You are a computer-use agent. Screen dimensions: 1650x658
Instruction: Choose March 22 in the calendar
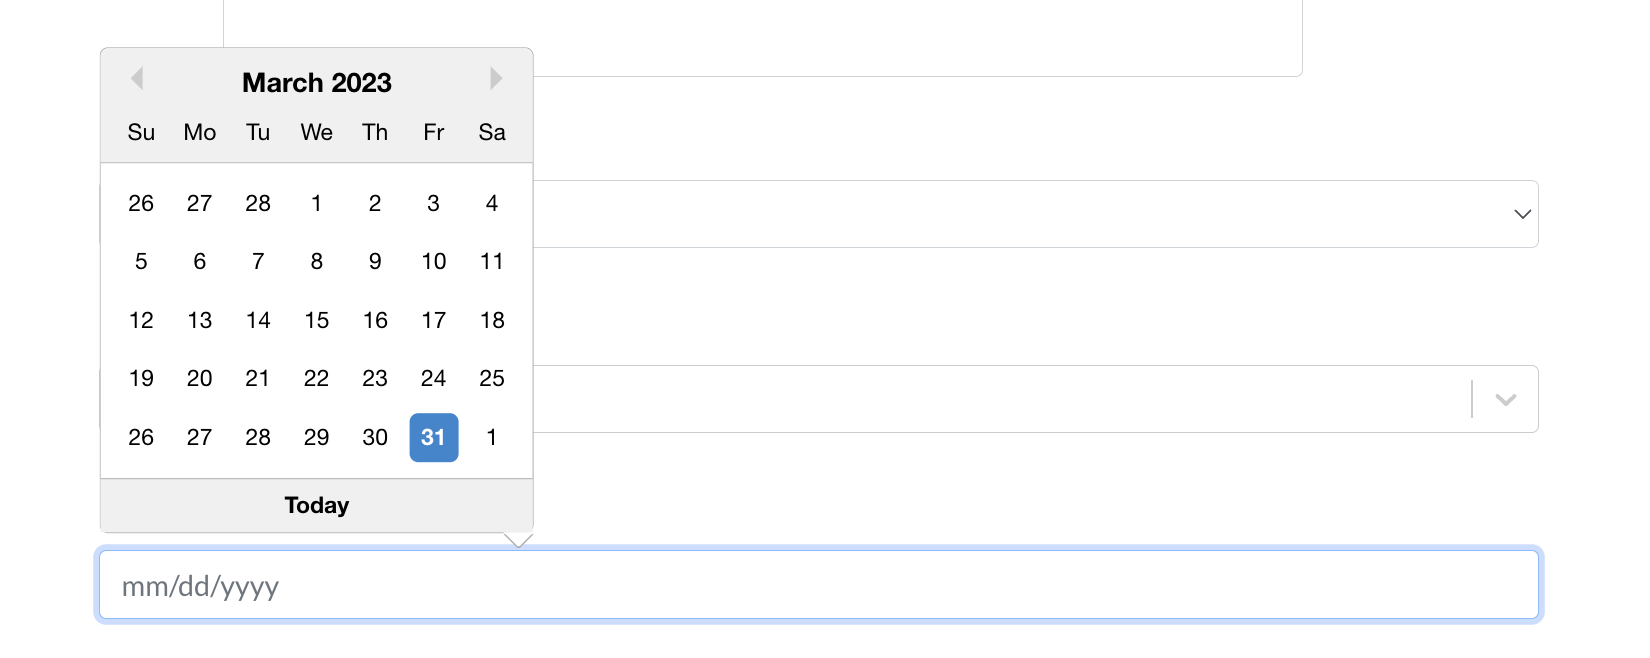coord(317,378)
